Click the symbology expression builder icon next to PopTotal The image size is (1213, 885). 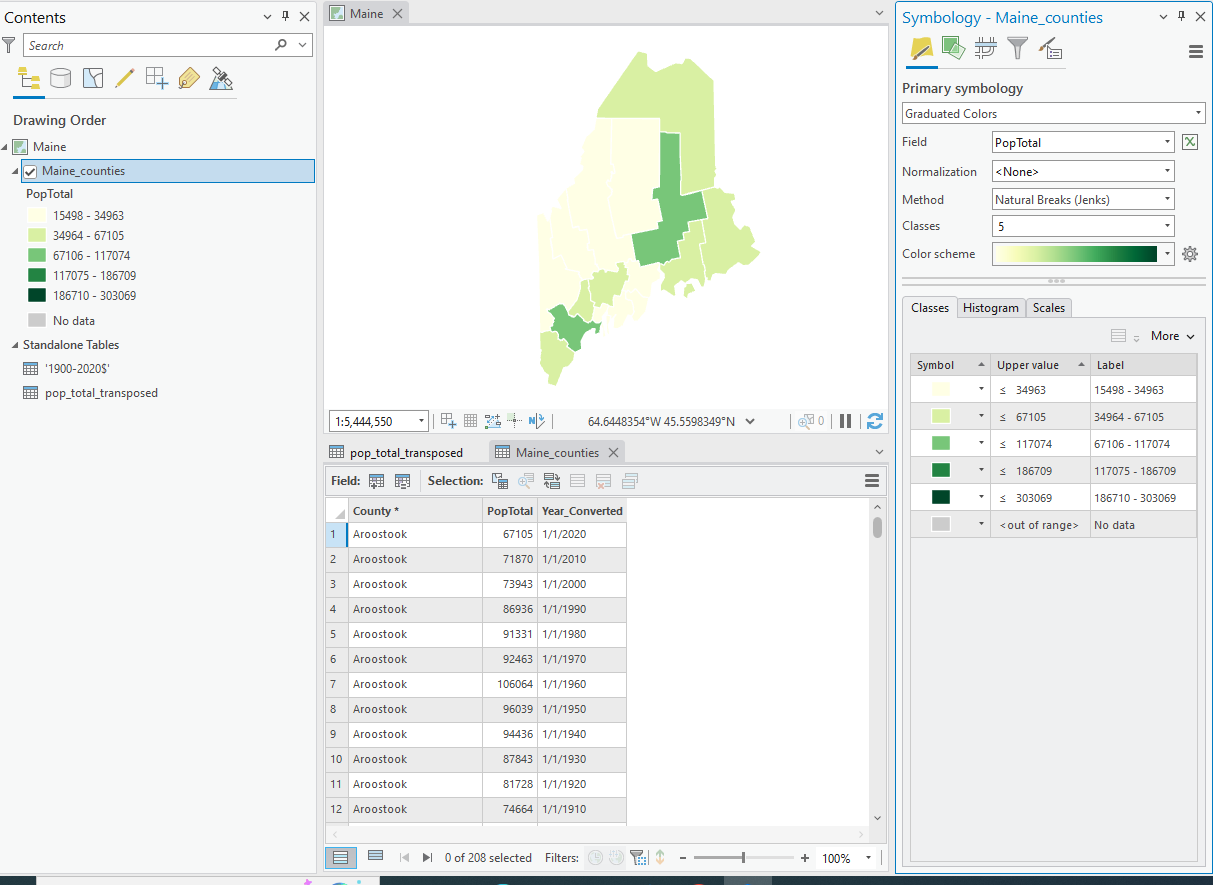pyautogui.click(x=1189, y=142)
